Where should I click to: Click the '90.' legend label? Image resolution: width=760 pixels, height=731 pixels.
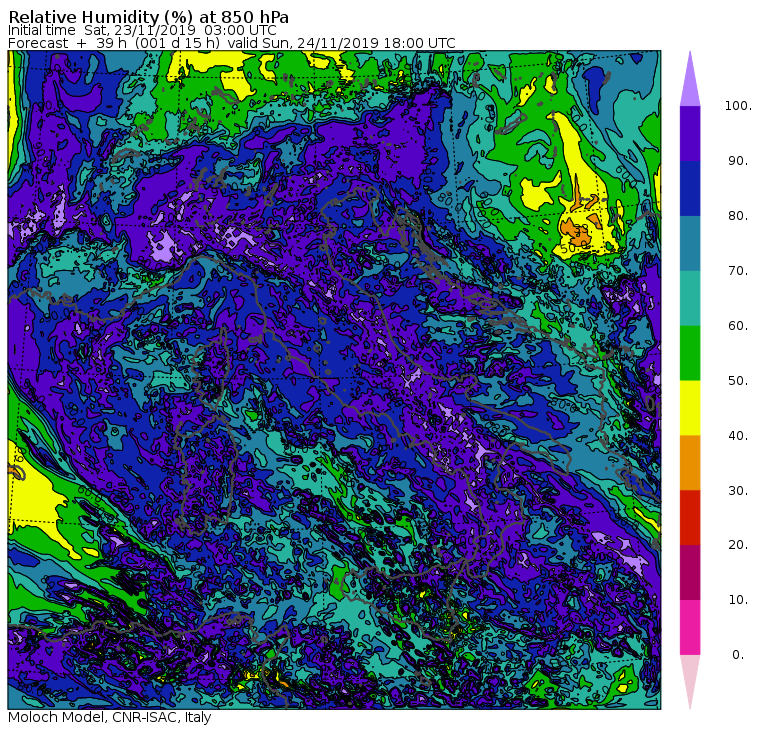738,161
